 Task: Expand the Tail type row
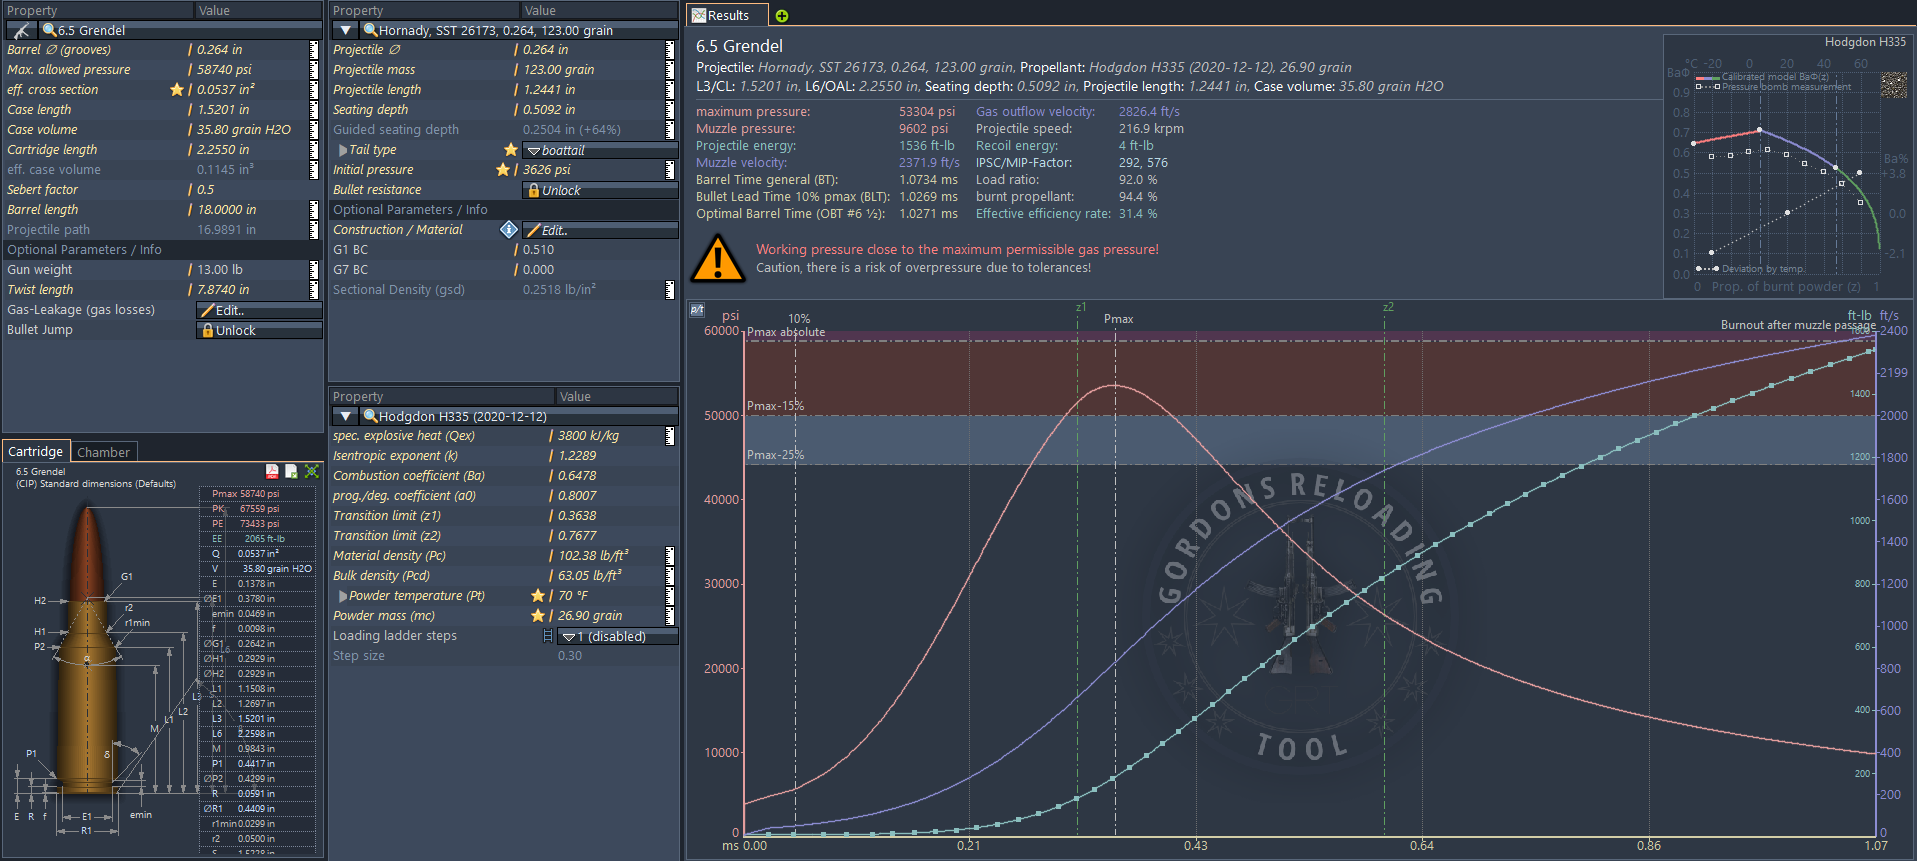tap(343, 150)
